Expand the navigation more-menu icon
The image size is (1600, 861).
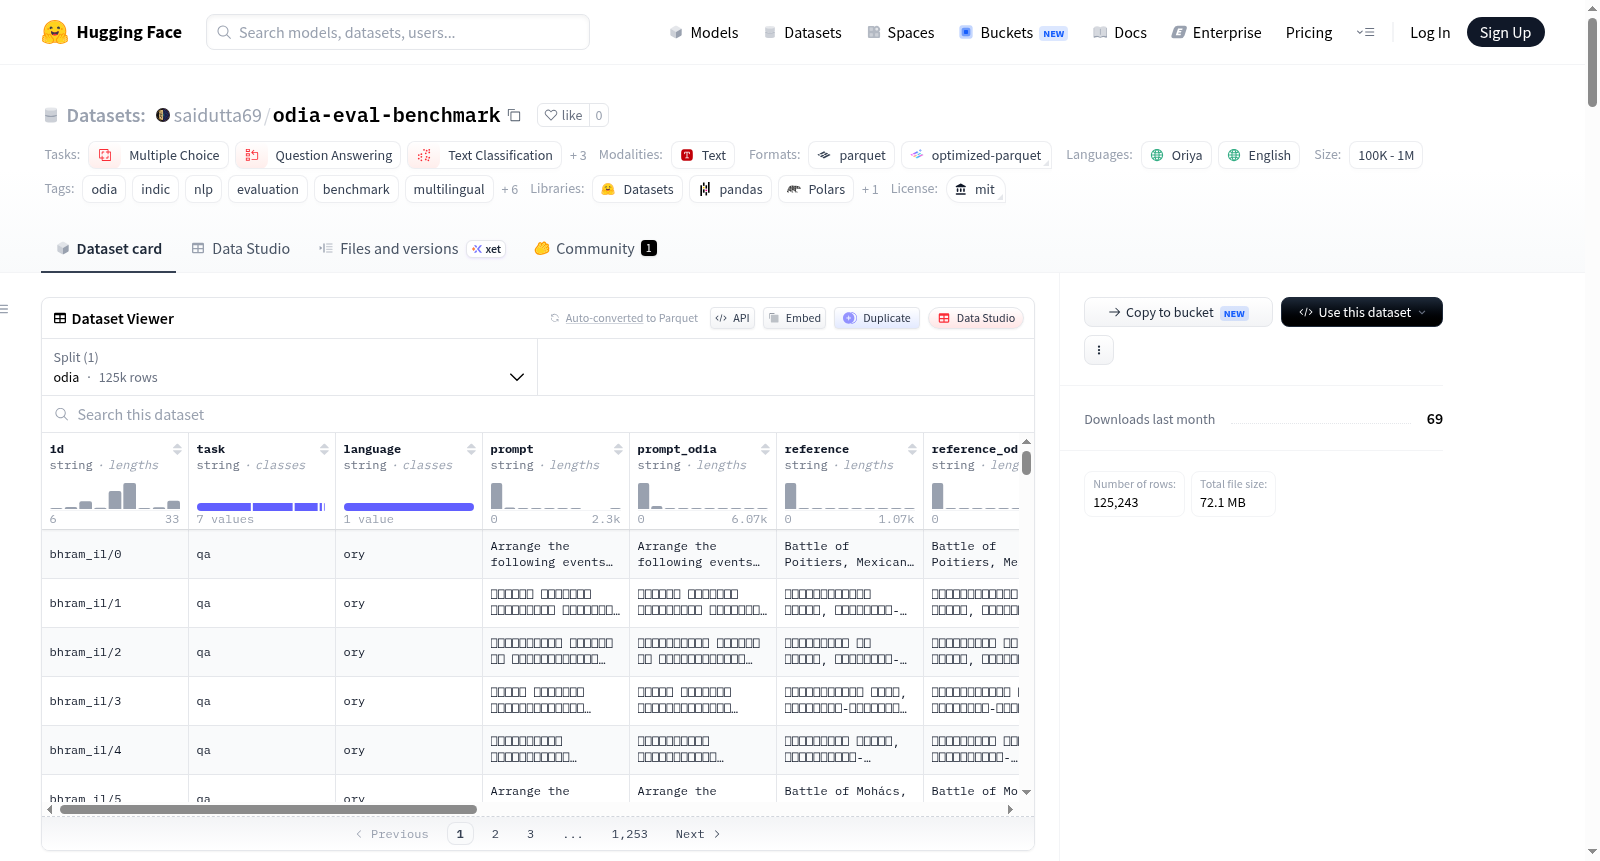click(x=1365, y=32)
